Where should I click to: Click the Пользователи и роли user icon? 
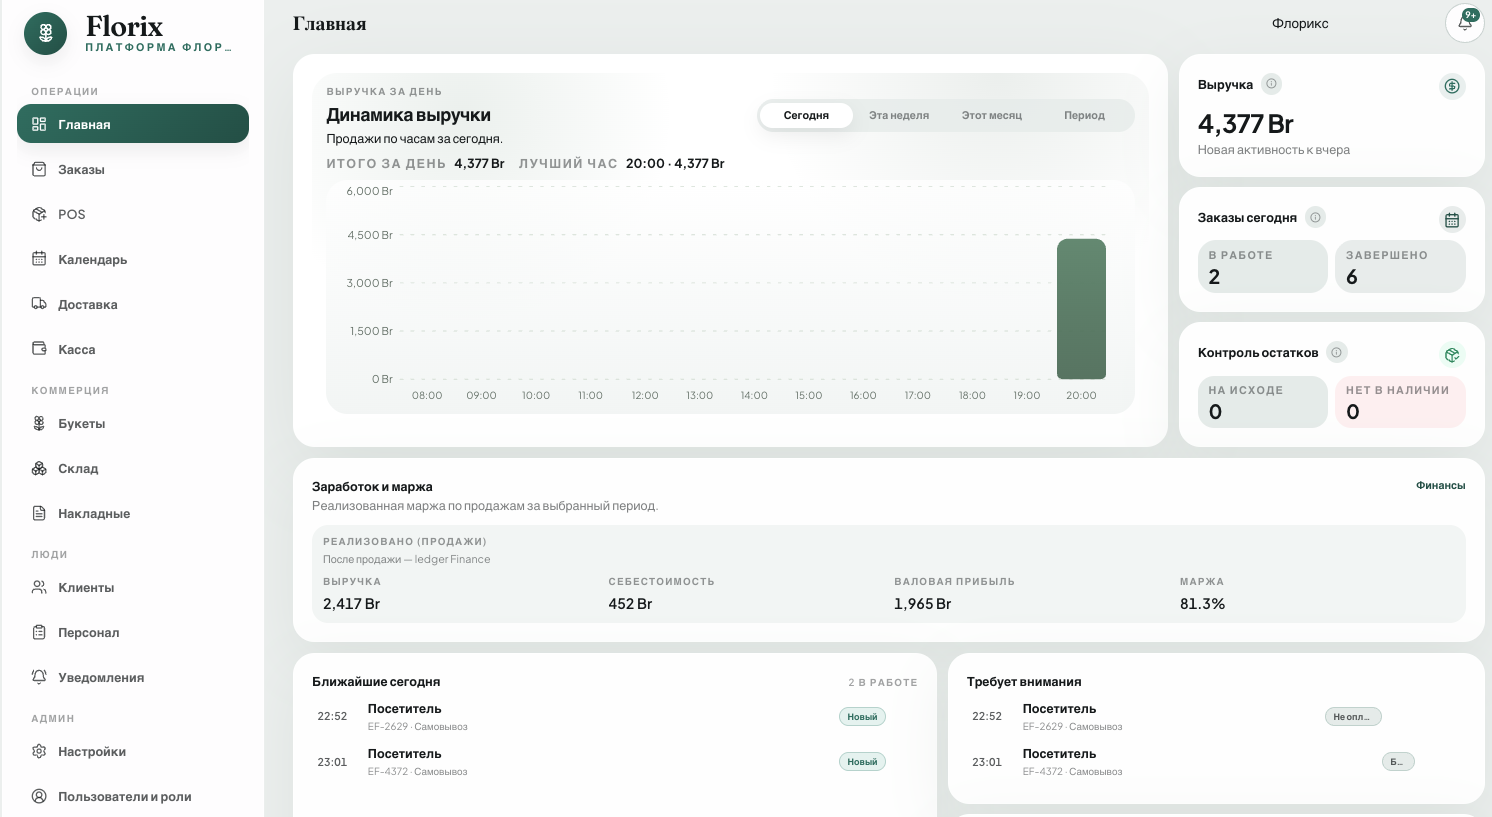(x=39, y=796)
